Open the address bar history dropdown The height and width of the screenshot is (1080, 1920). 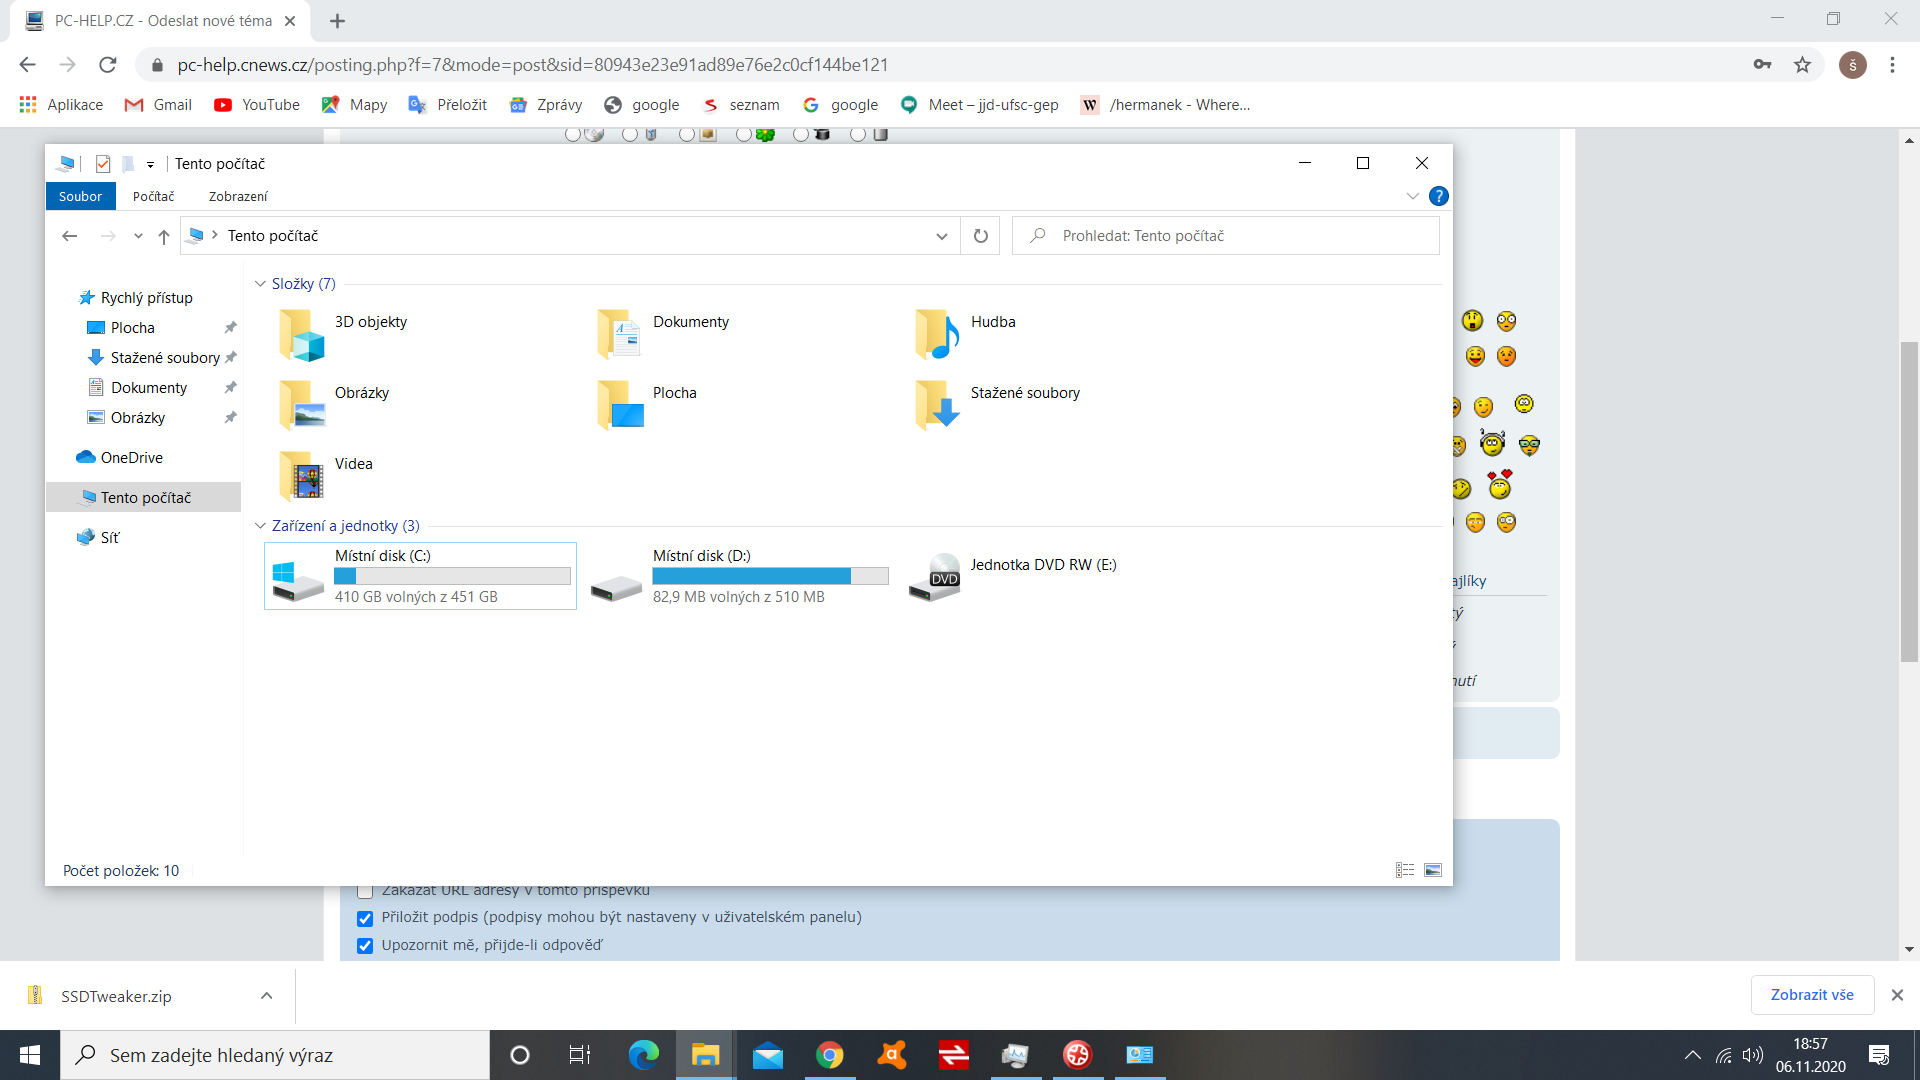[x=941, y=236]
